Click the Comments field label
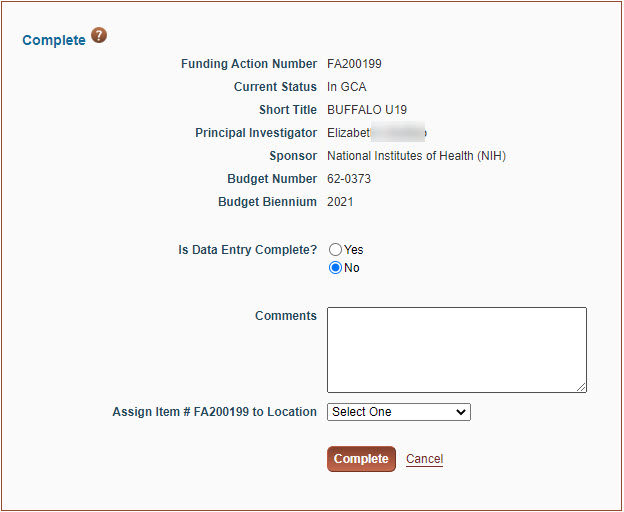 click(x=286, y=316)
